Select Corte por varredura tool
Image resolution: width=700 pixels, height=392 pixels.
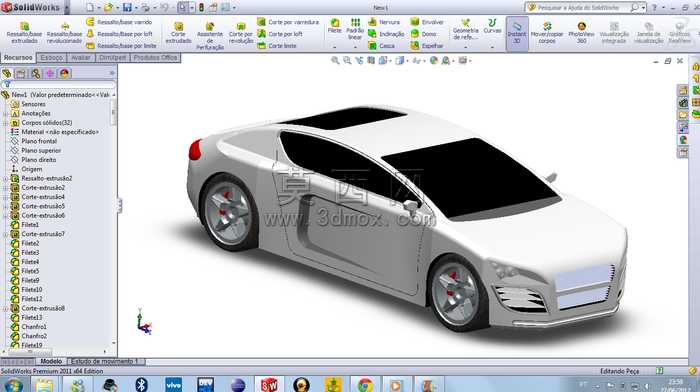[288, 22]
